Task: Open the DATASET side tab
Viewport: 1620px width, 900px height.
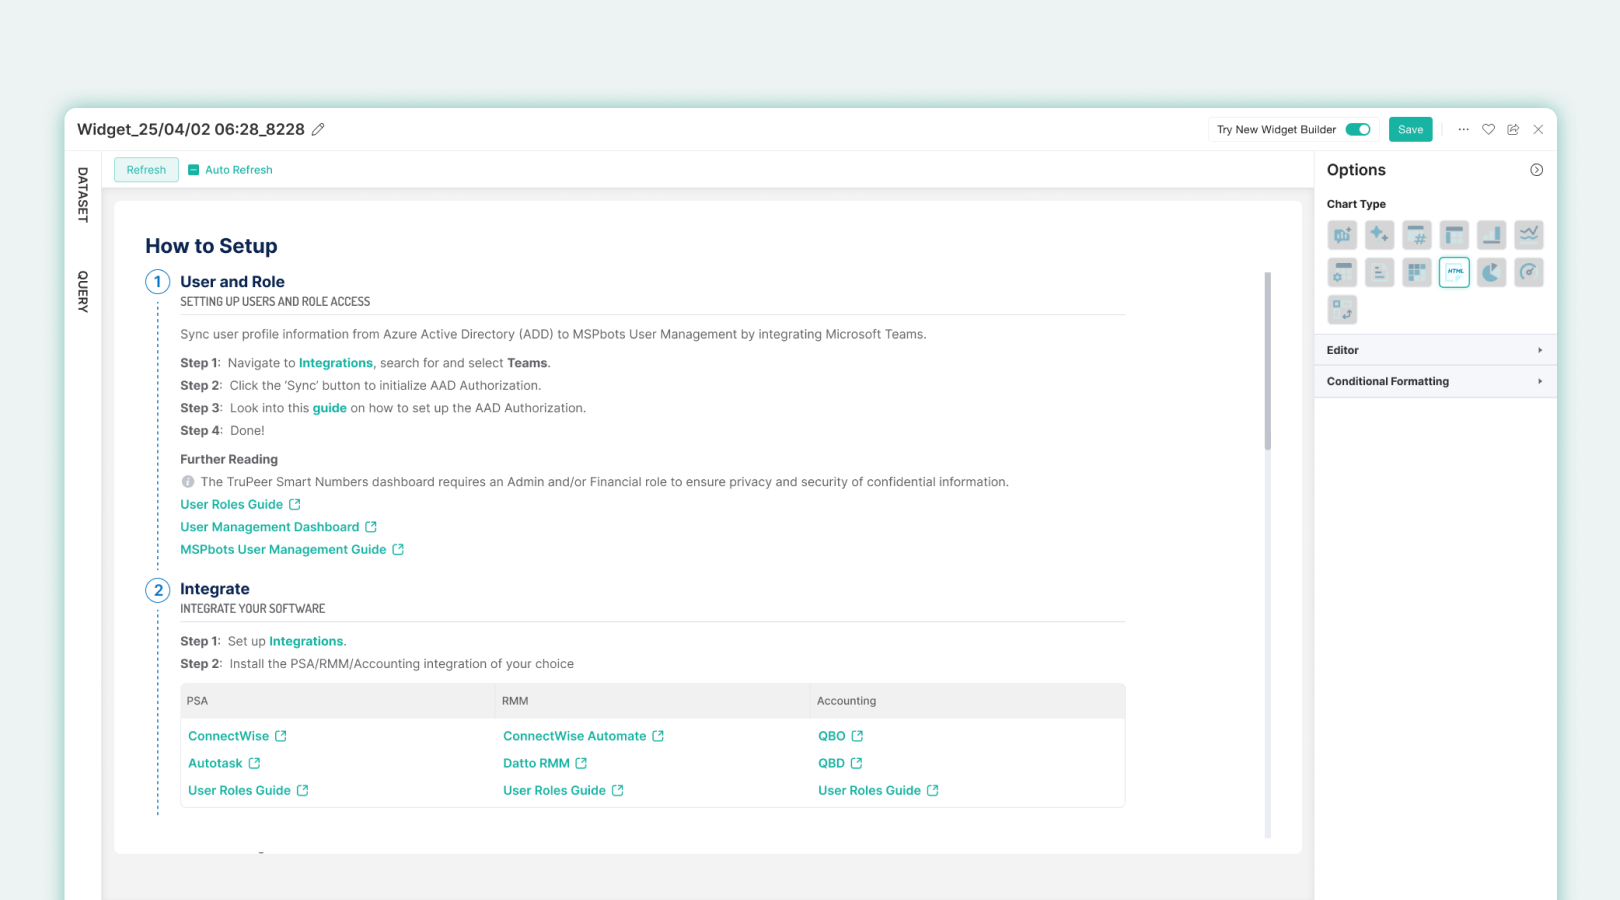Action: point(83,195)
